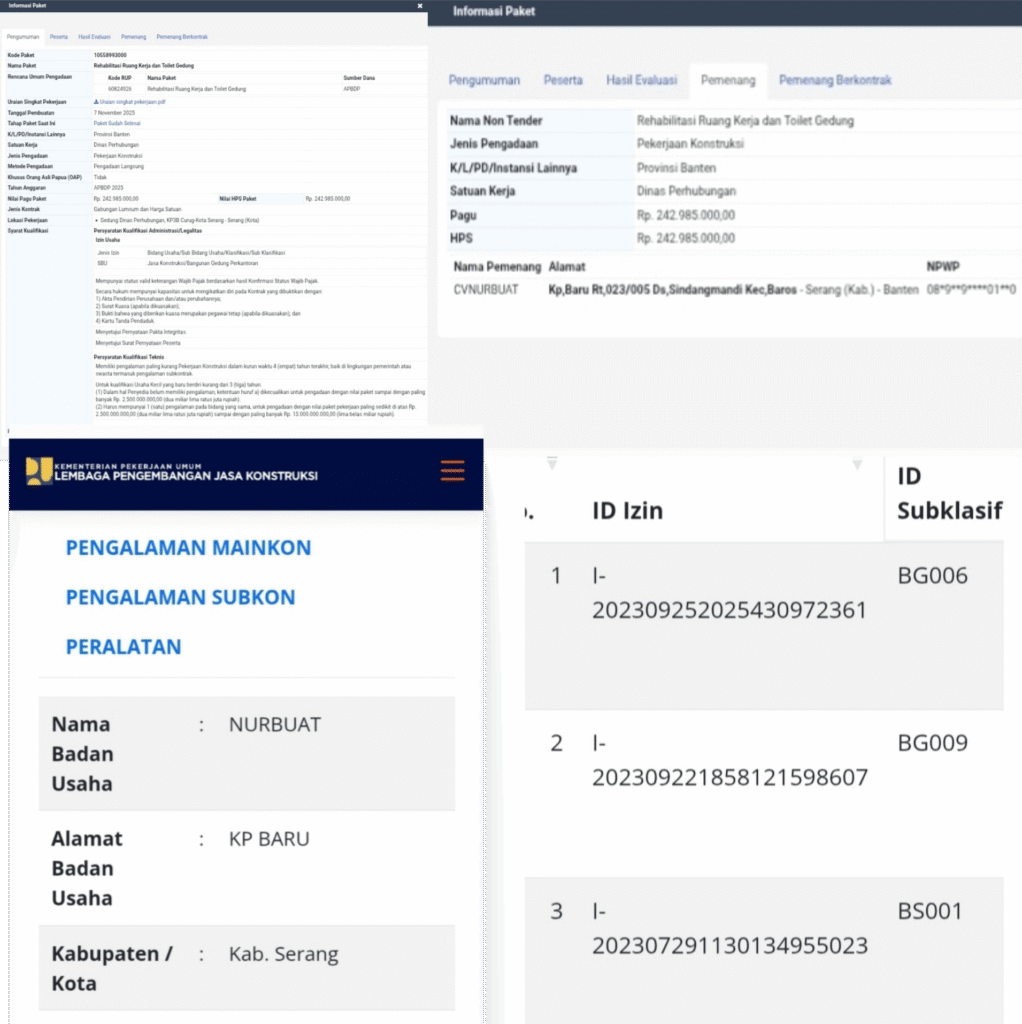Viewport: 1022px width, 1024px height.
Task: Click the download icon beside Uraian singkat pekerjaan.pdf
Action: point(96,102)
